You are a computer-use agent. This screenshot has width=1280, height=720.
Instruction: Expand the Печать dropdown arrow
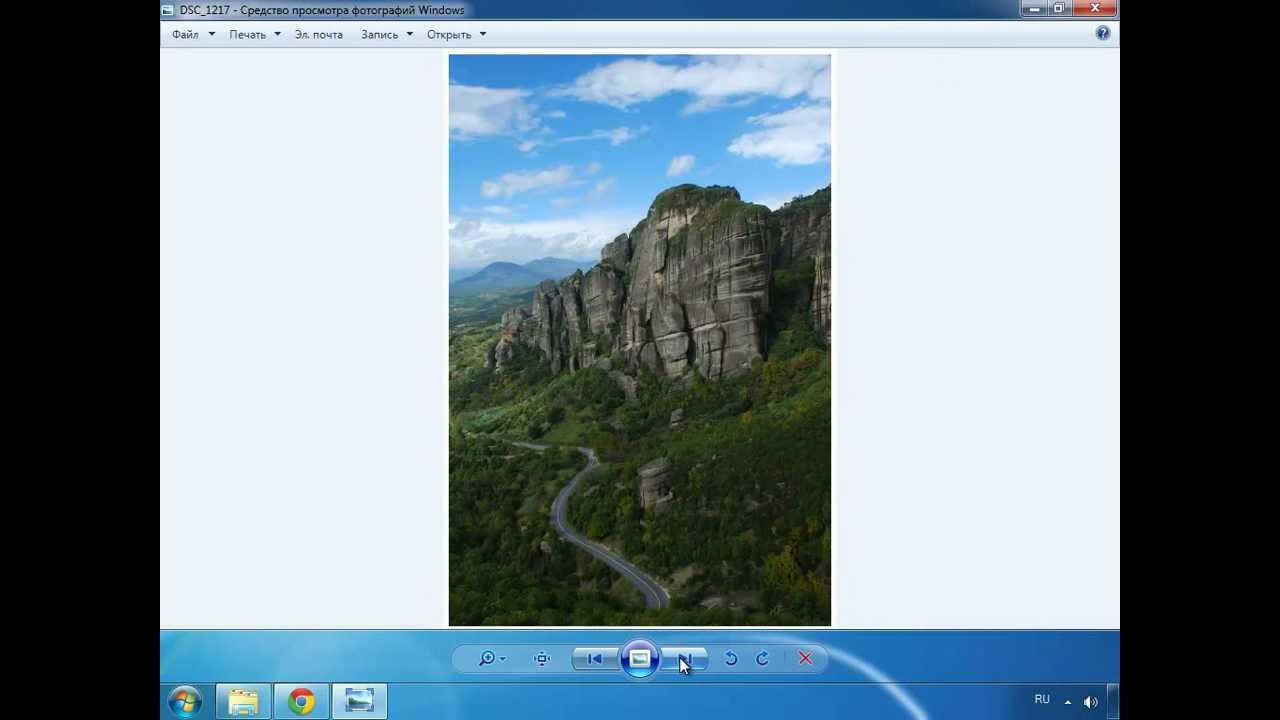[277, 34]
